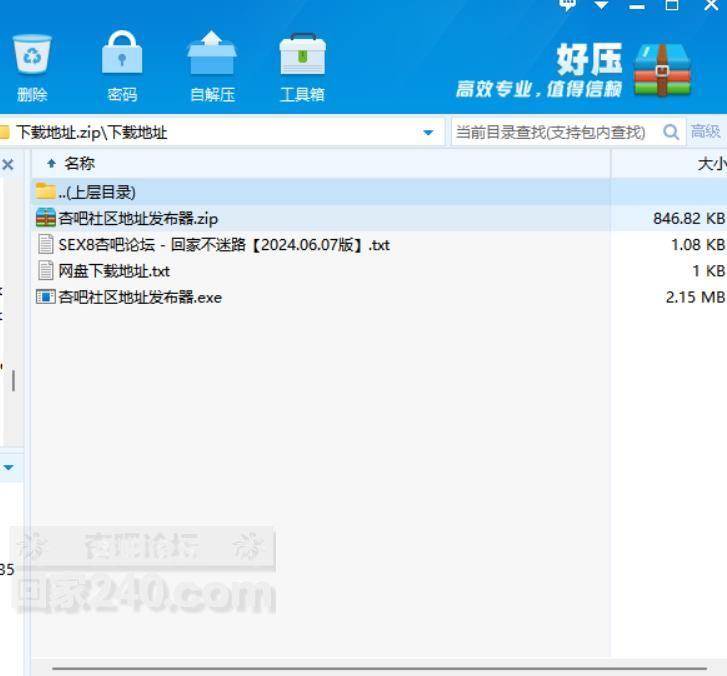Screen dimensions: 727x676
Task: Click the folder icon of 上层目录
Action: click(45, 191)
